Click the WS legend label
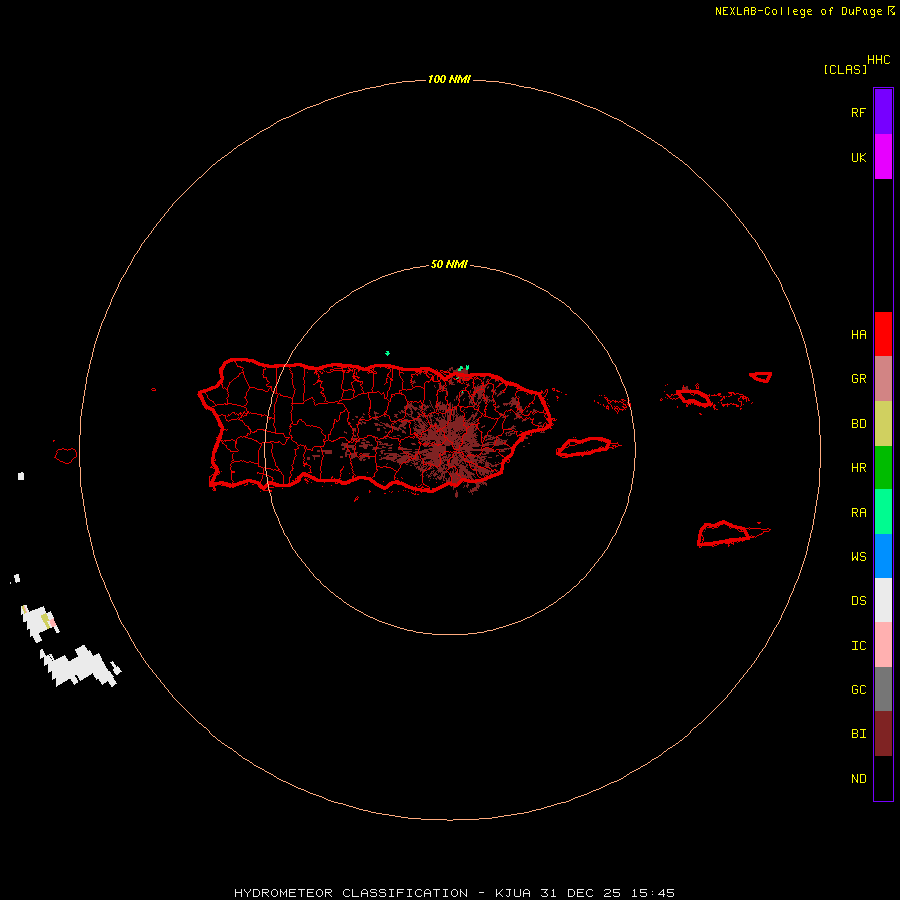This screenshot has width=900, height=900. pos(858,556)
